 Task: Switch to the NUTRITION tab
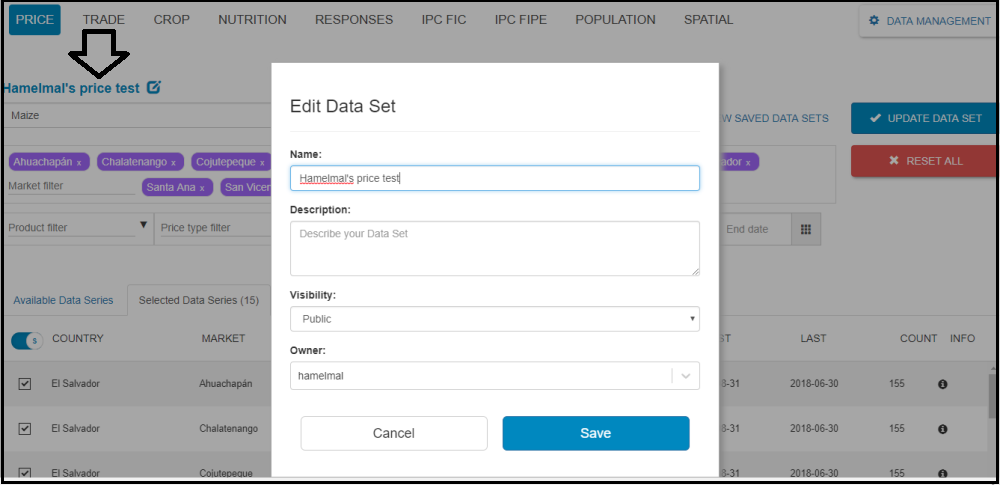[x=252, y=20]
